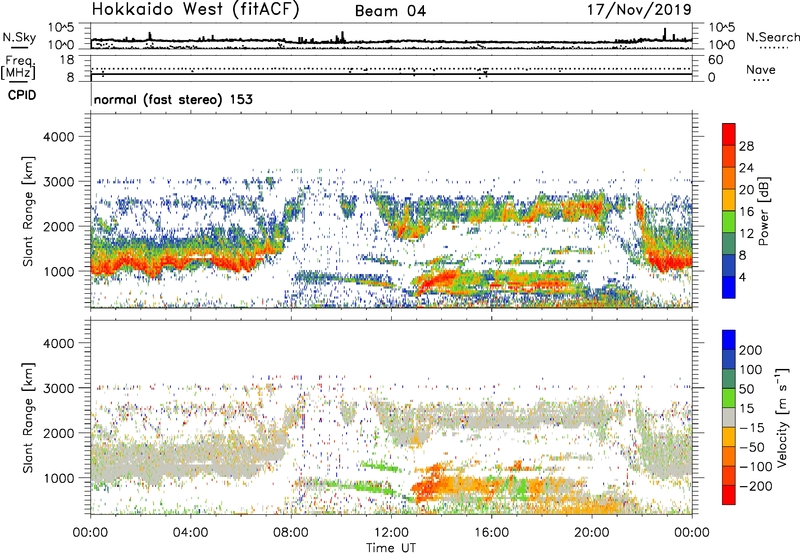
Task: Click the velocity colorbar title "Velocity [m s-1]"
Action: 783,417
